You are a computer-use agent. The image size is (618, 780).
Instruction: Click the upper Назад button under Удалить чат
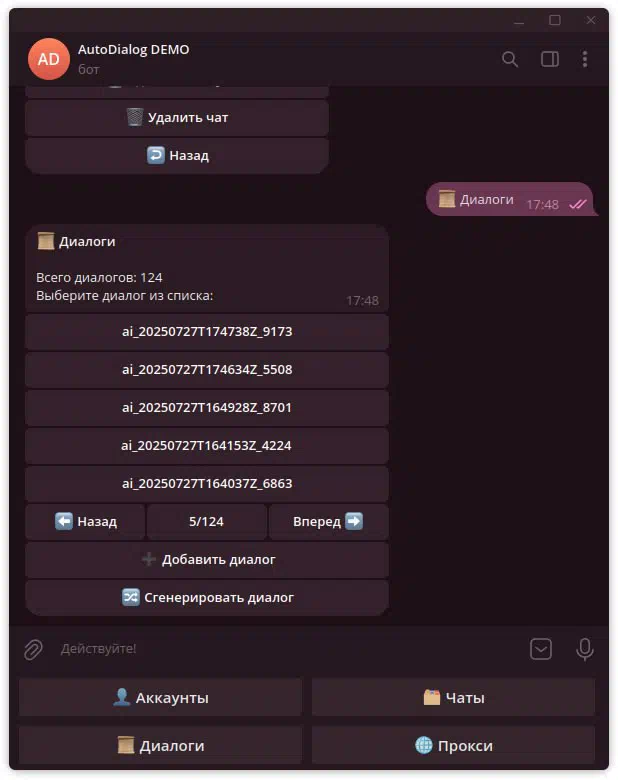(x=177, y=156)
